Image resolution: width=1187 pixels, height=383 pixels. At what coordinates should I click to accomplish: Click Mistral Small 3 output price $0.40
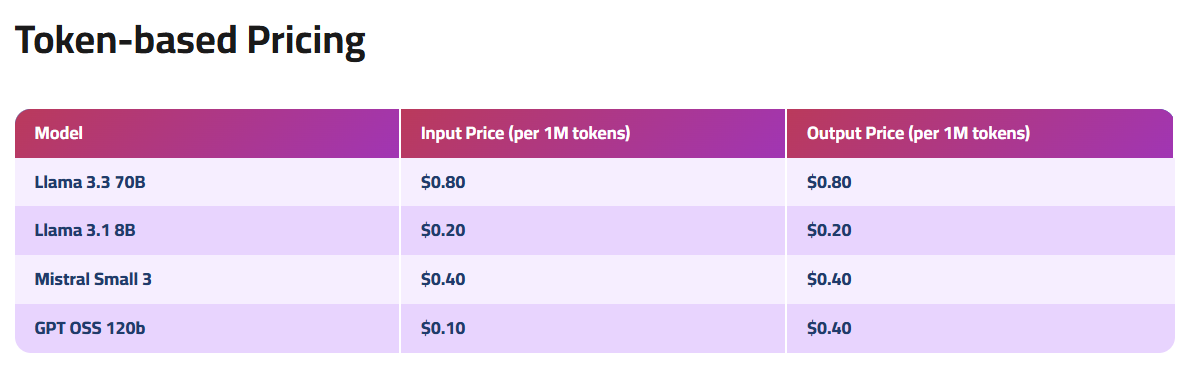(x=829, y=279)
